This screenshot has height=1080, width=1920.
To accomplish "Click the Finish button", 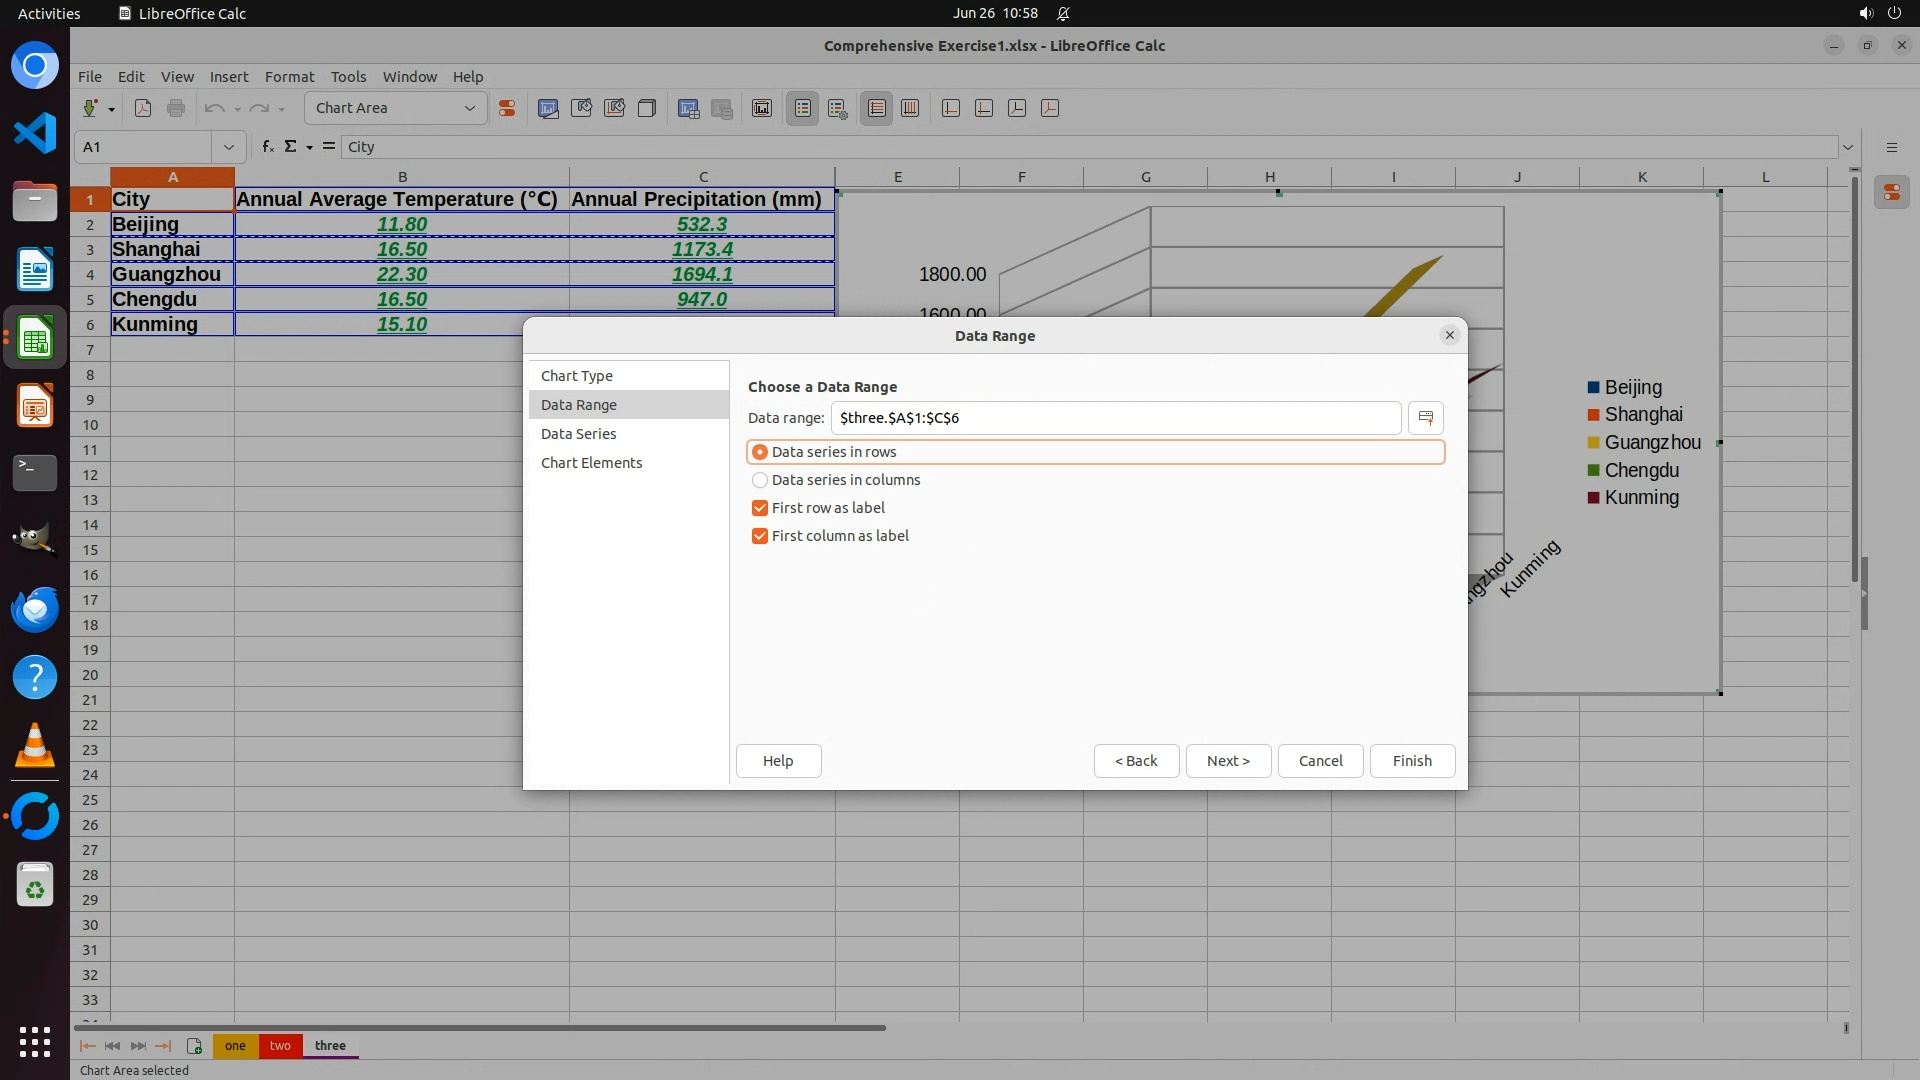I will tap(1411, 761).
